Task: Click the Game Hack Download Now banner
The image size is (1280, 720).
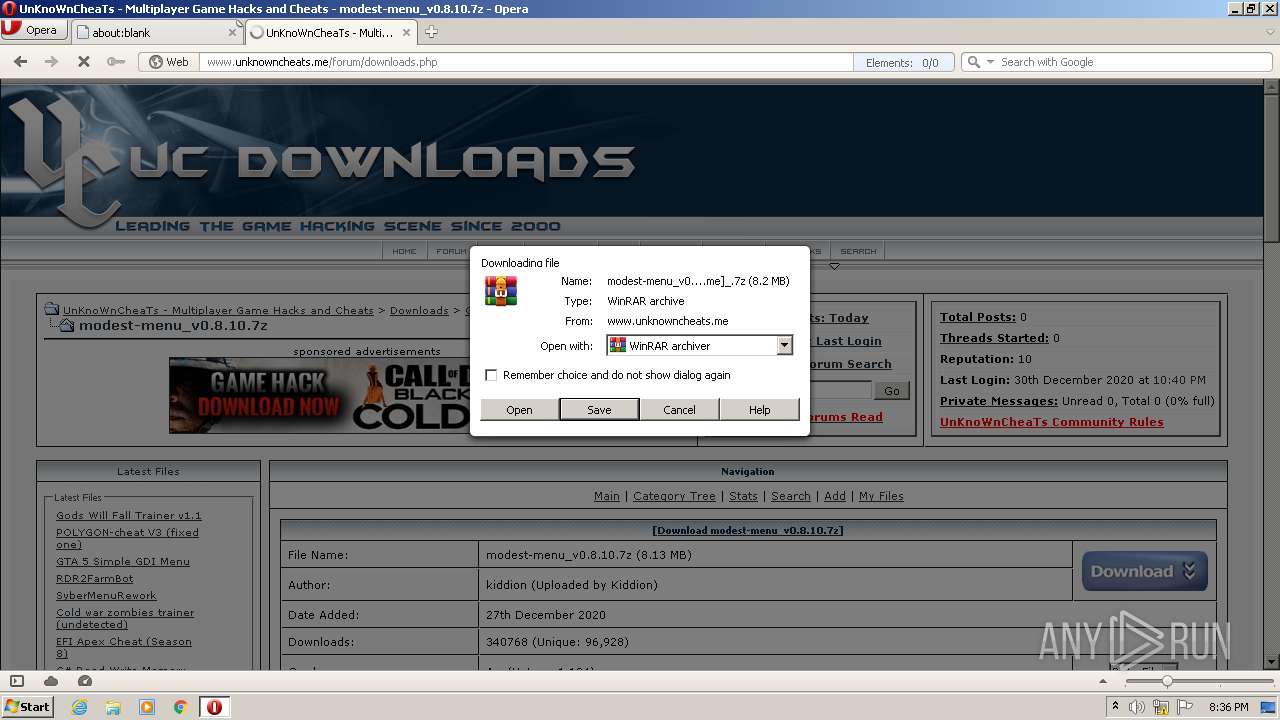Action: coord(320,395)
